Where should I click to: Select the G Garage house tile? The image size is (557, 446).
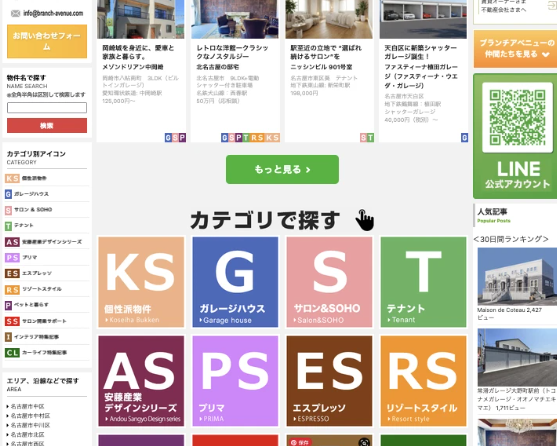[x=235, y=282]
